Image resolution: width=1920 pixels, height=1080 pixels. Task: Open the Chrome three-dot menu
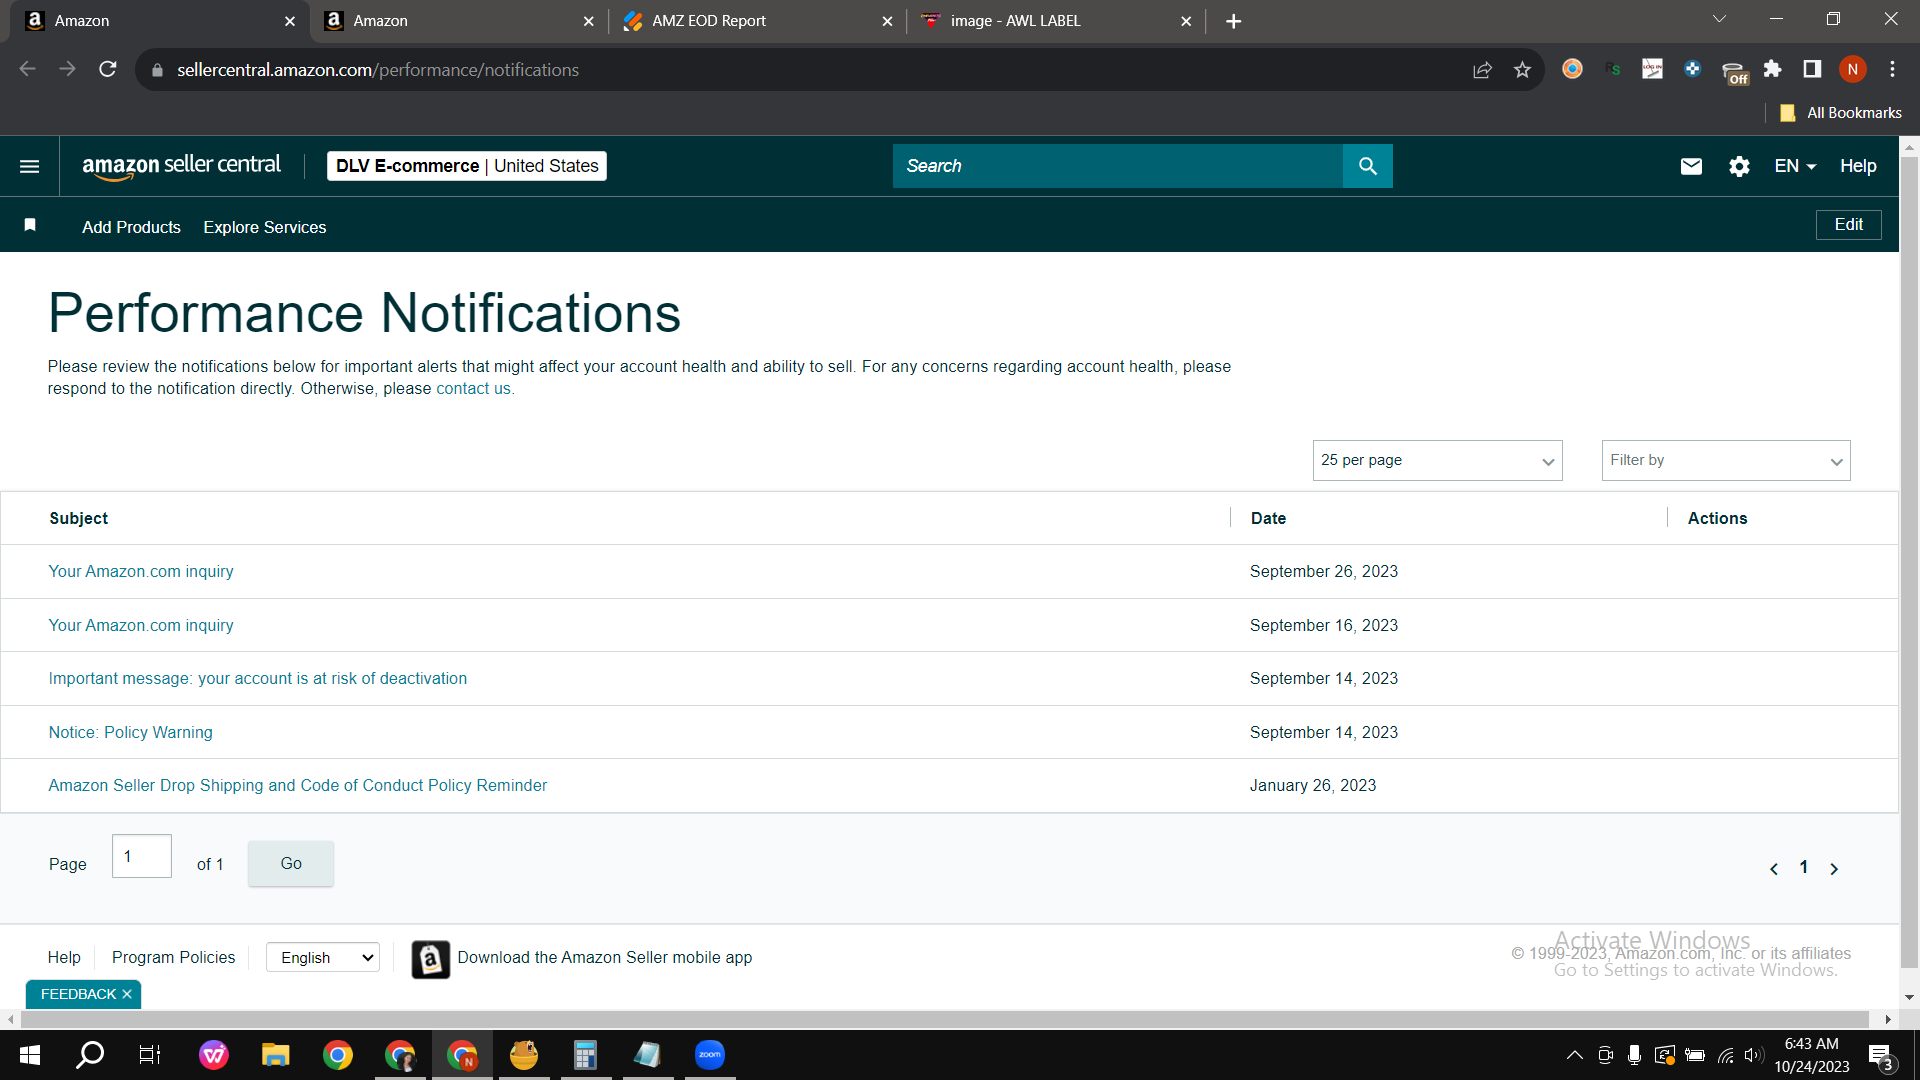(x=1892, y=69)
